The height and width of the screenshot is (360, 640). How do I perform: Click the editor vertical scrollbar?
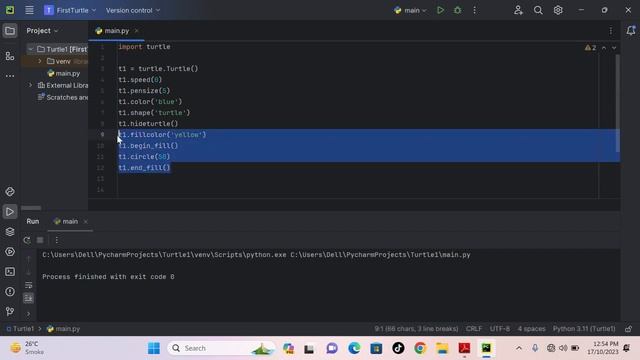[x=618, y=103]
